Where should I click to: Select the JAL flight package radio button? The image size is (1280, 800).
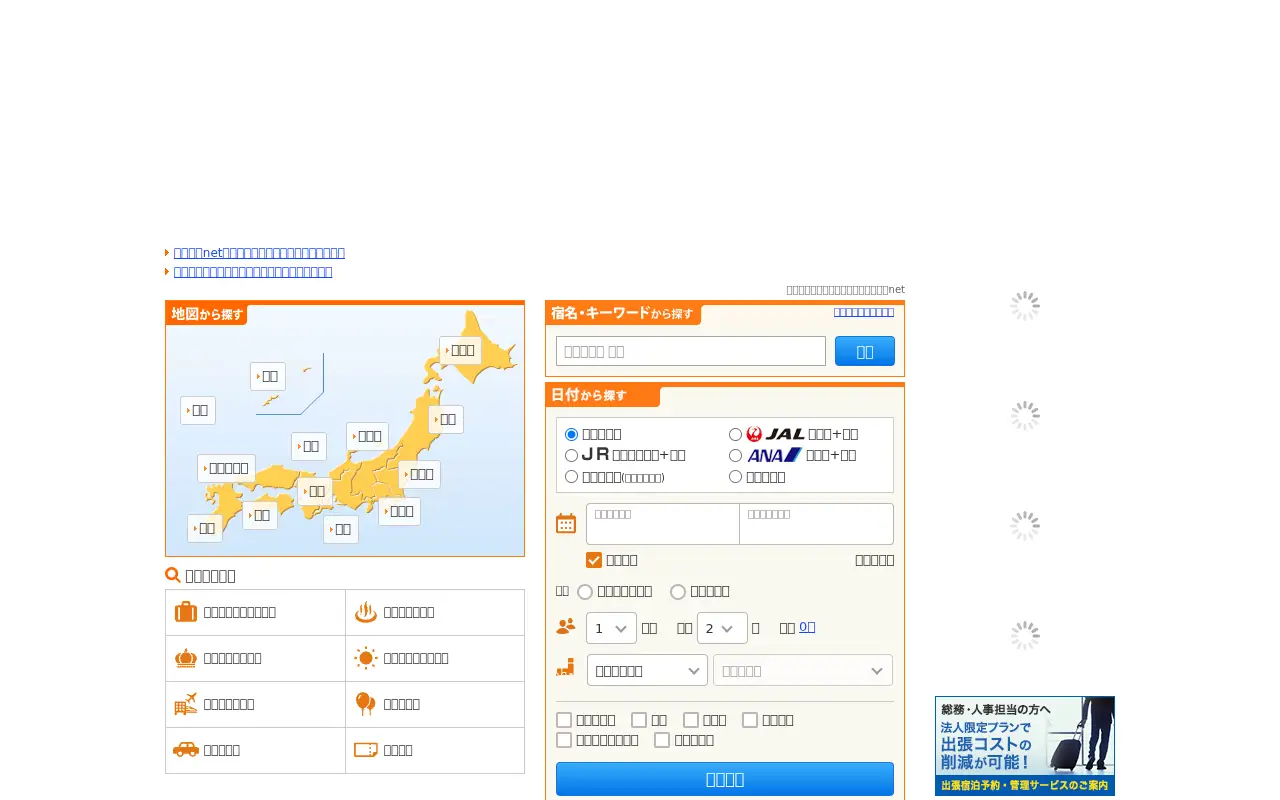(x=735, y=434)
